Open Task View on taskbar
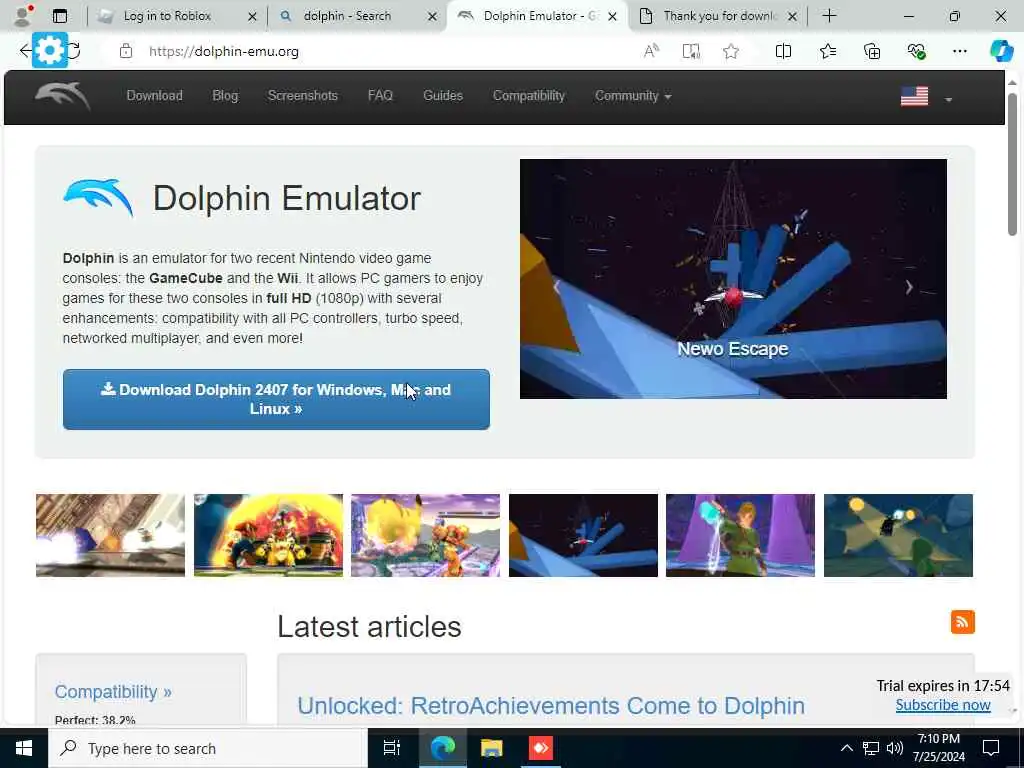The width and height of the screenshot is (1024, 768). pyautogui.click(x=391, y=748)
